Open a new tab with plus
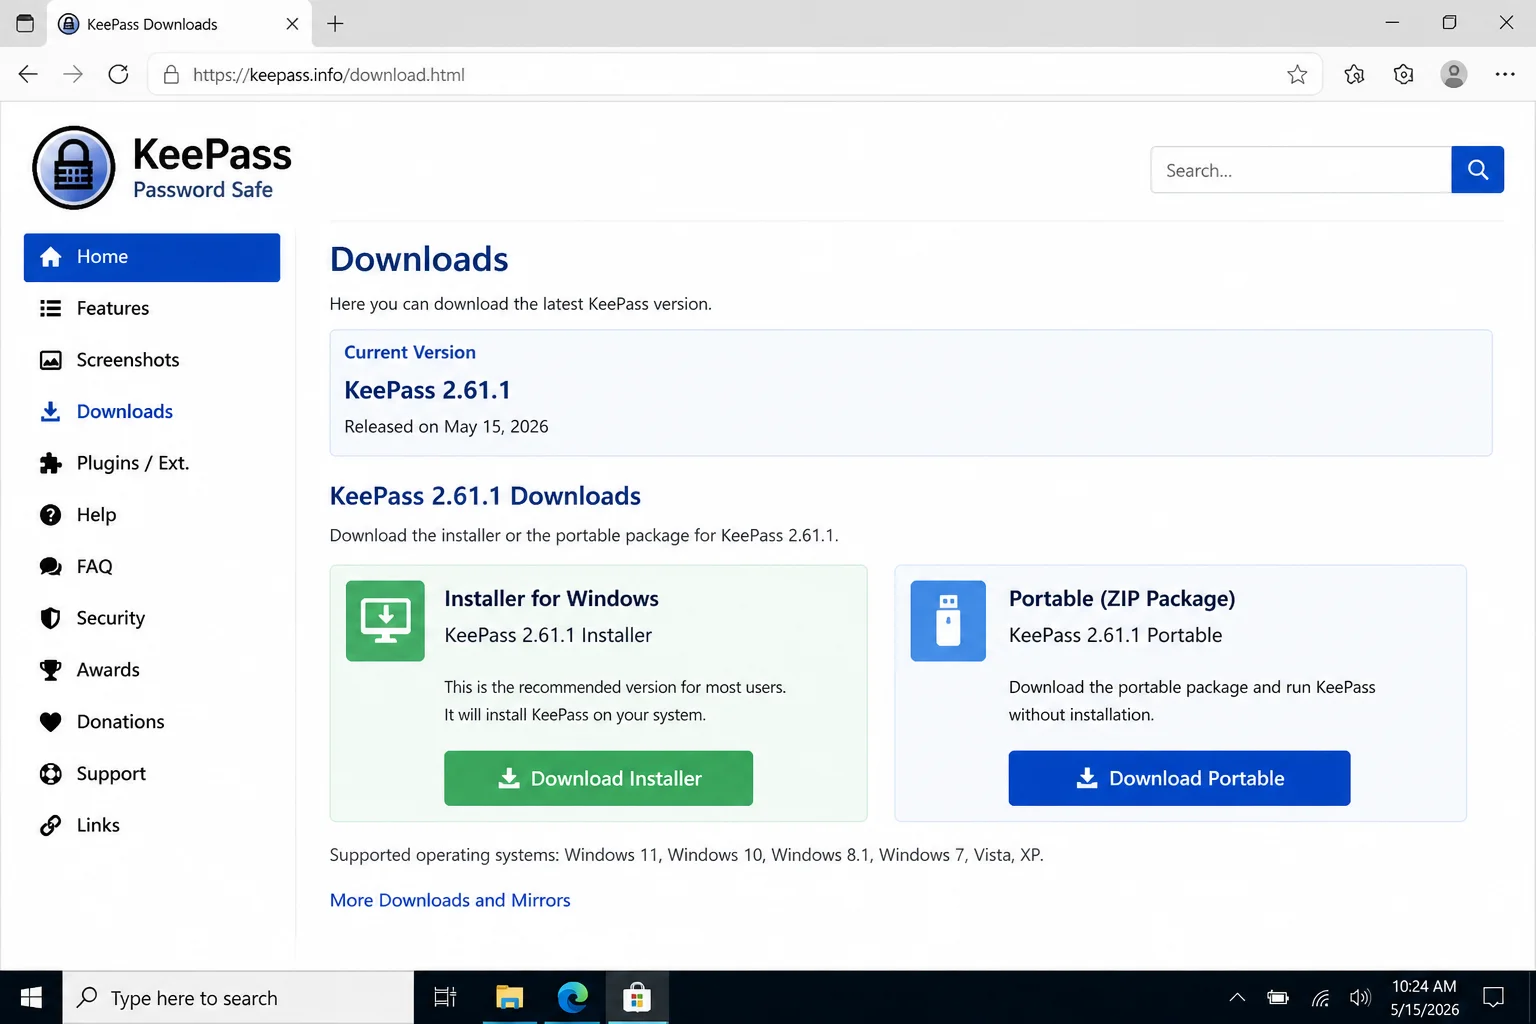The image size is (1536, 1024). click(x=335, y=23)
